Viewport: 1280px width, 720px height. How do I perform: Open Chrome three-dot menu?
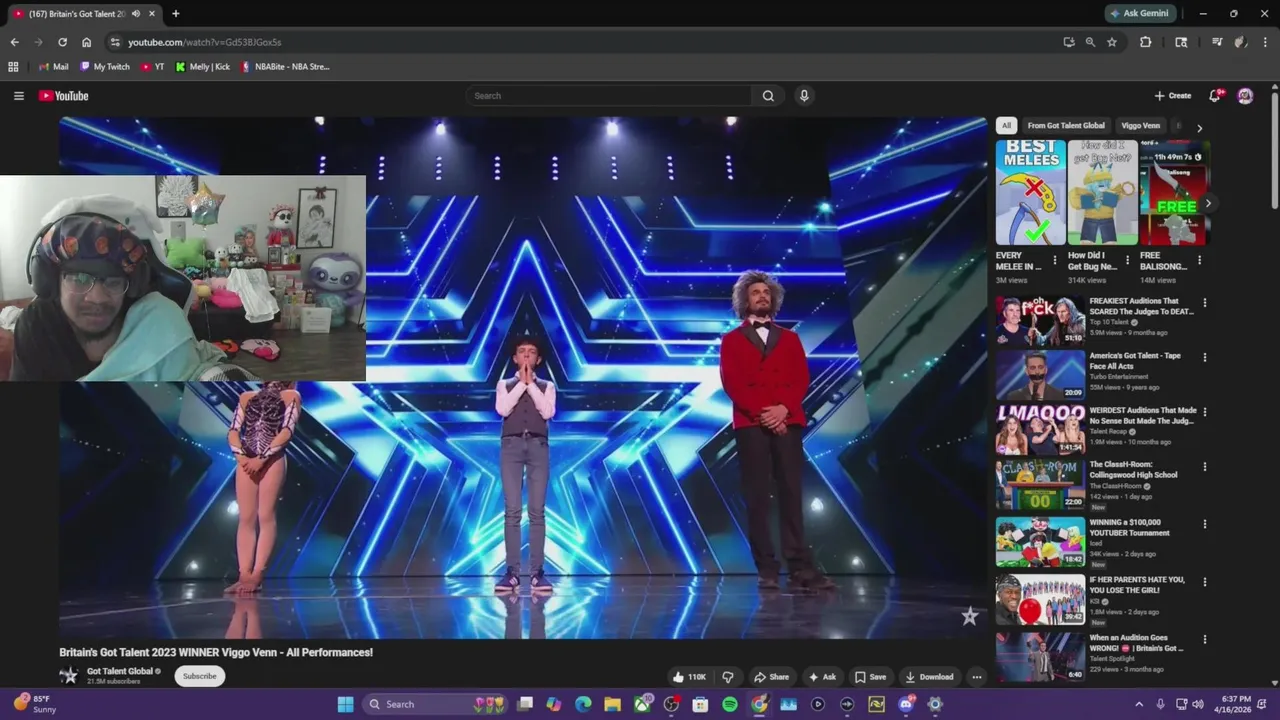[x=1265, y=42]
